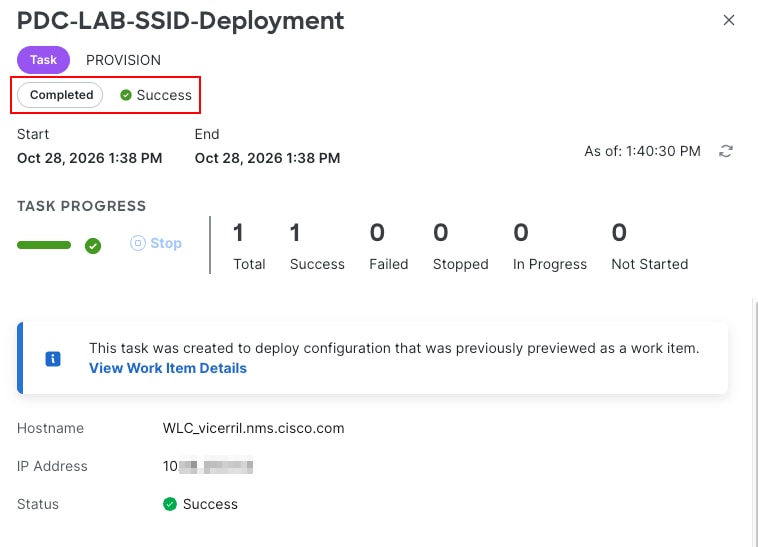This screenshot has height=547, width=758.
Task: Click the top Success status beside Completed
Action: pos(156,95)
